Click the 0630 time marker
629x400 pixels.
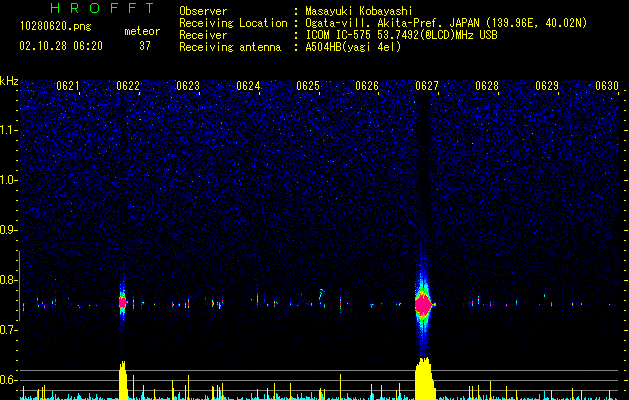pyautogui.click(x=607, y=86)
